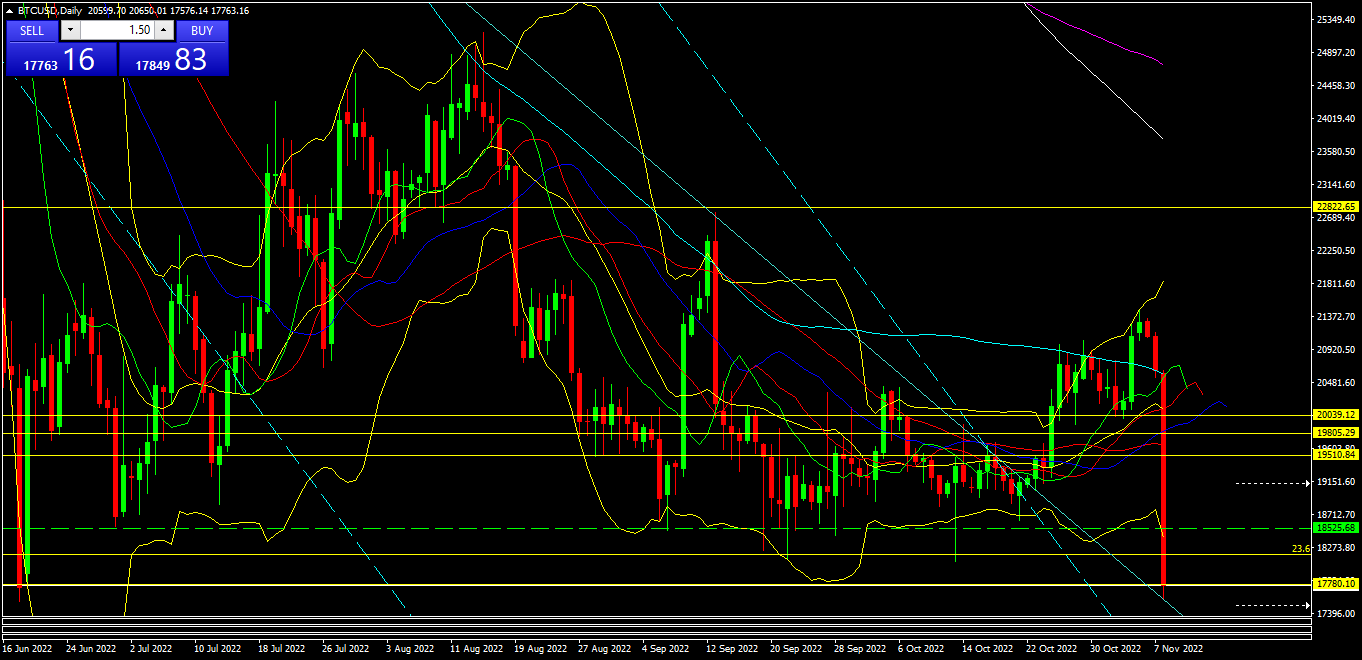Image resolution: width=1362 pixels, height=660 pixels.
Task: Click the sell price 17763 16 tile
Action: (61, 60)
